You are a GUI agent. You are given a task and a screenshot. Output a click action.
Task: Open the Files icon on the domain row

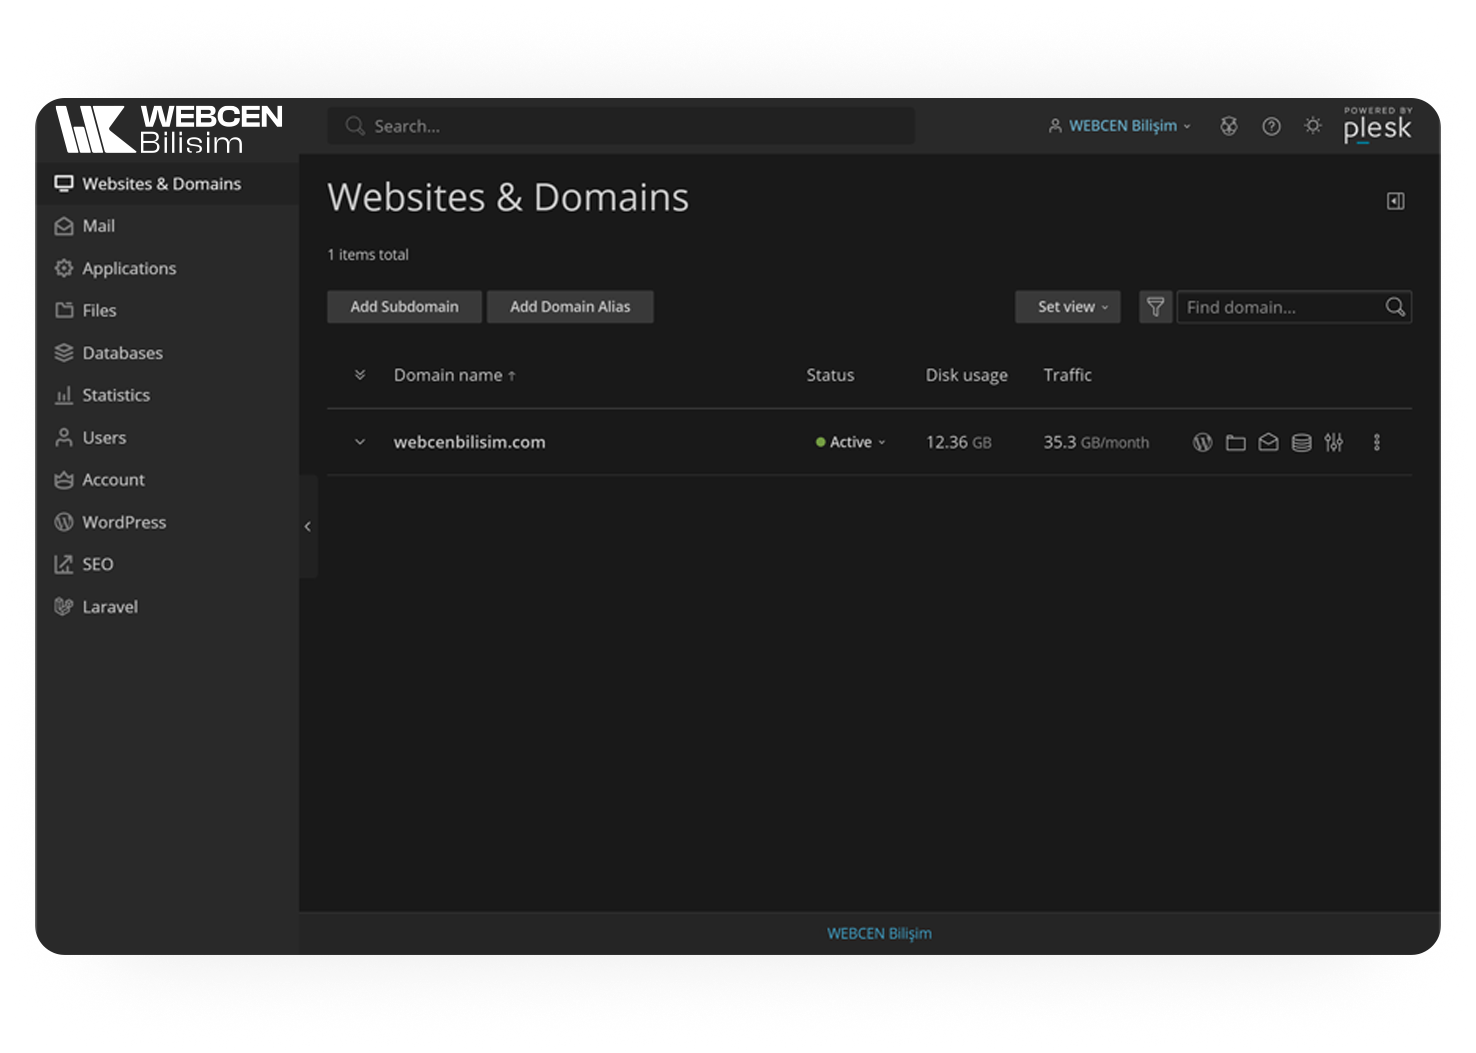(1235, 441)
